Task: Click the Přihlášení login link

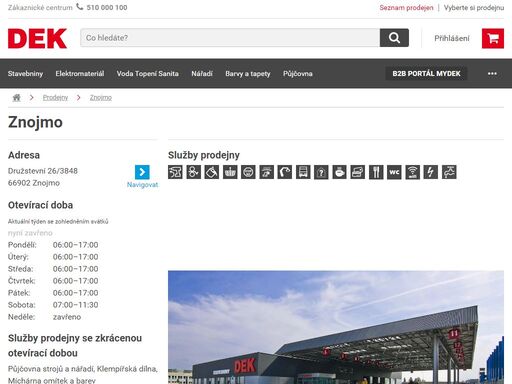Action: [452, 38]
